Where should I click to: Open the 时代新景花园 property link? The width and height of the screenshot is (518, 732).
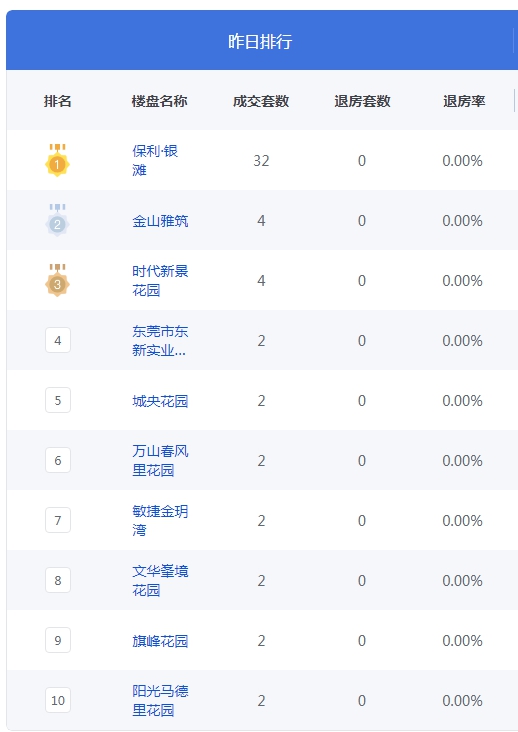pyautogui.click(x=160, y=281)
